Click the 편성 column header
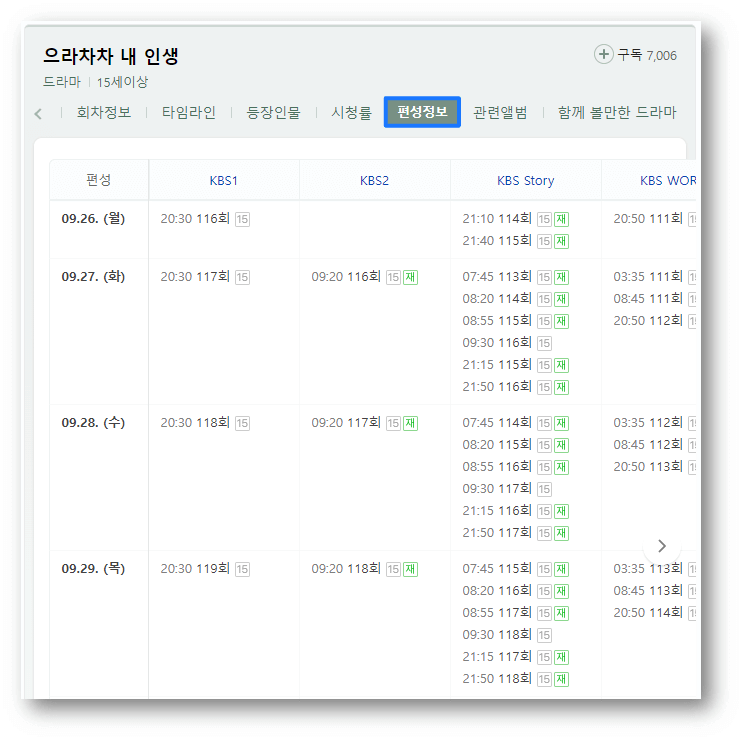The height and width of the screenshot is (741, 743). (x=99, y=180)
